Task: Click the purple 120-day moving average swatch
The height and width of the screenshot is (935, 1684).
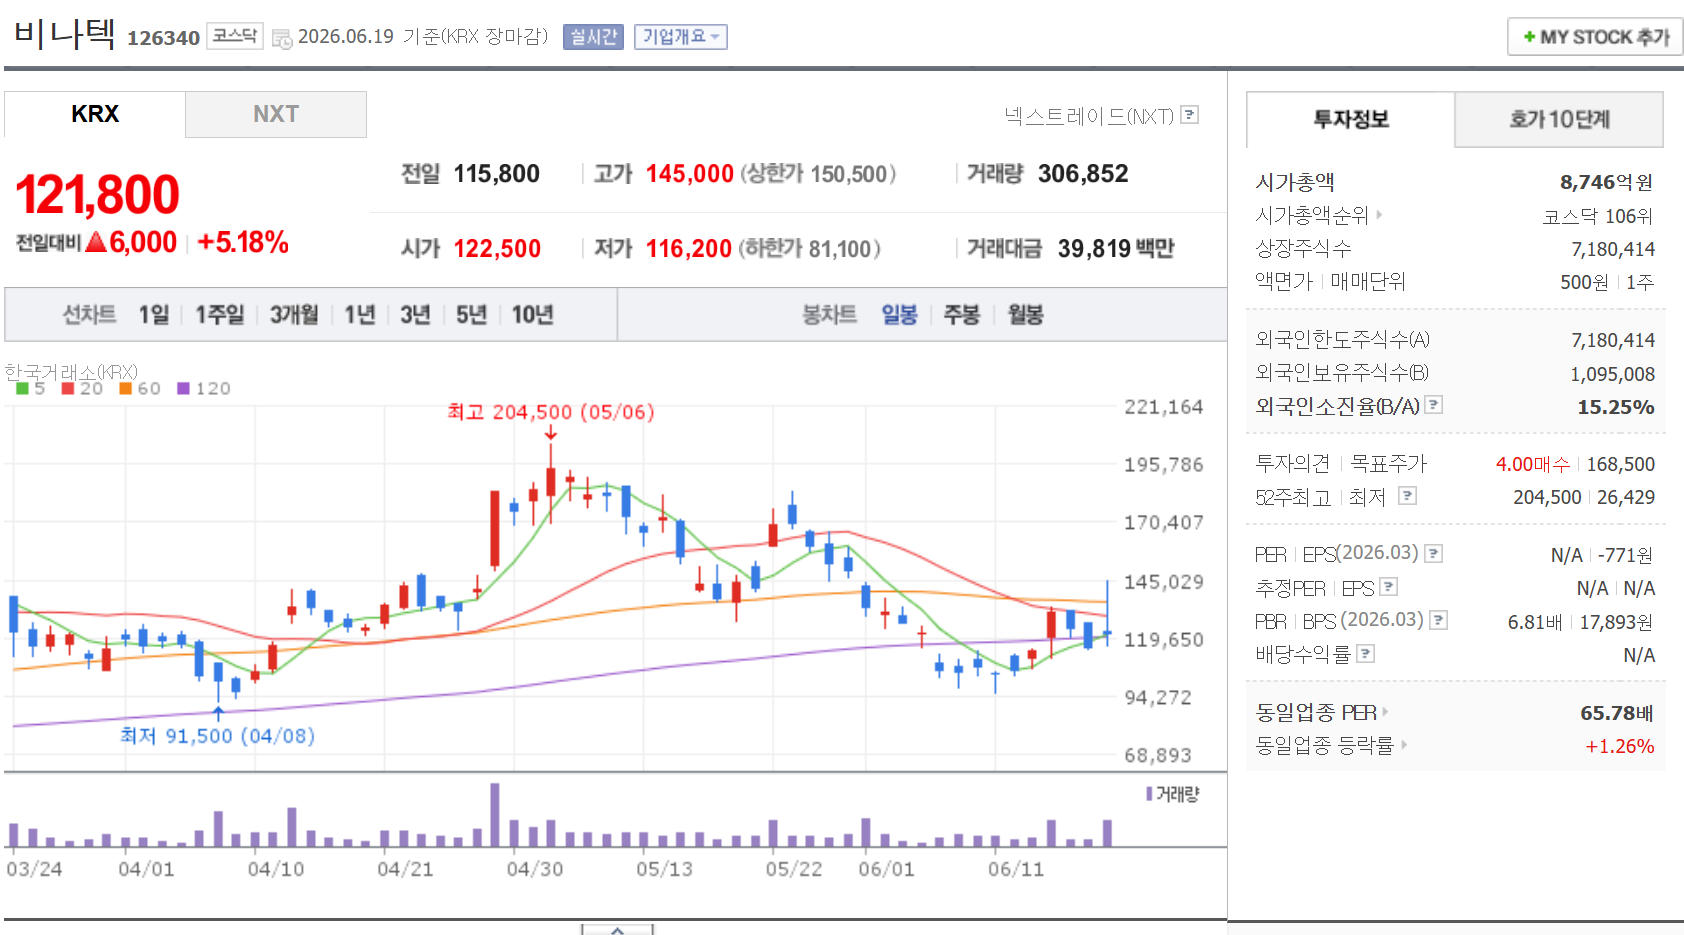Action: click(183, 388)
